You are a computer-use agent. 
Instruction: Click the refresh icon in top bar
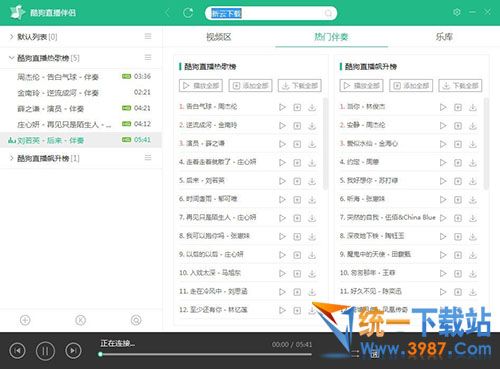tap(188, 13)
